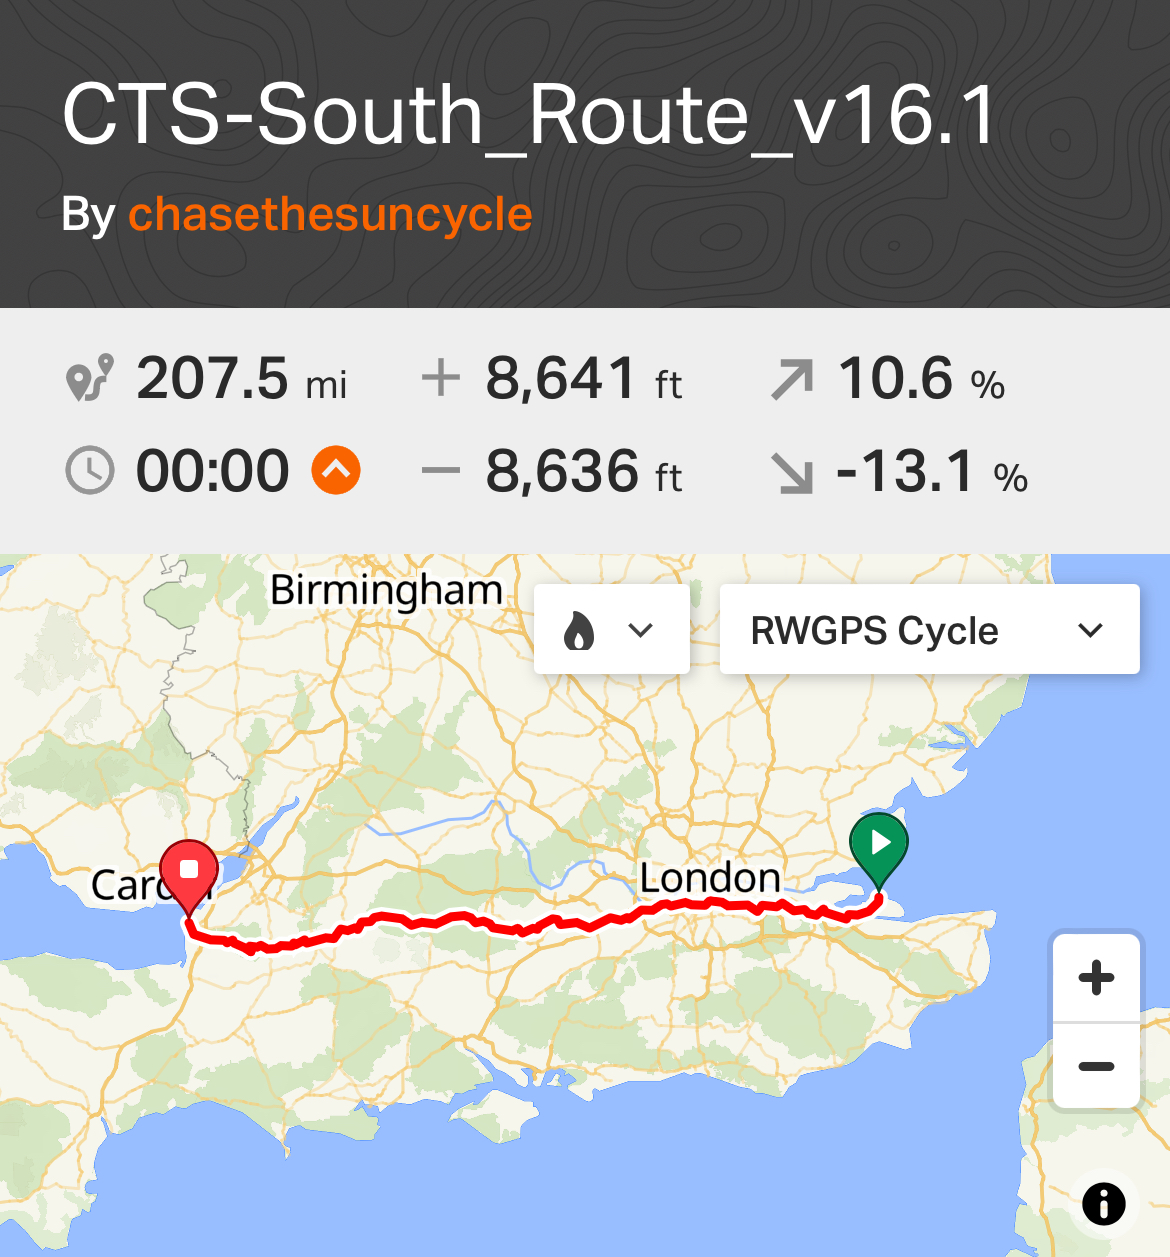Zoom out on the map
Screen dimensions: 1170x1257
coord(1096,1066)
